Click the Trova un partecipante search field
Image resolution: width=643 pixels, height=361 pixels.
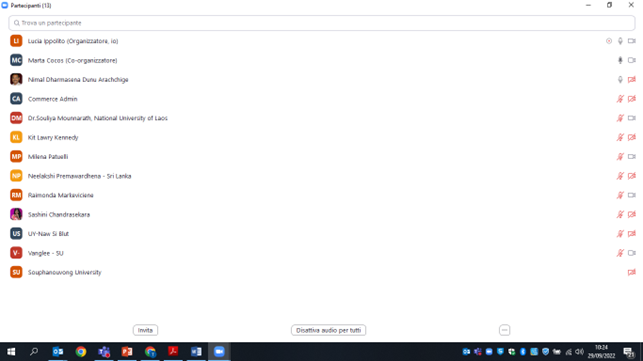tap(322, 23)
